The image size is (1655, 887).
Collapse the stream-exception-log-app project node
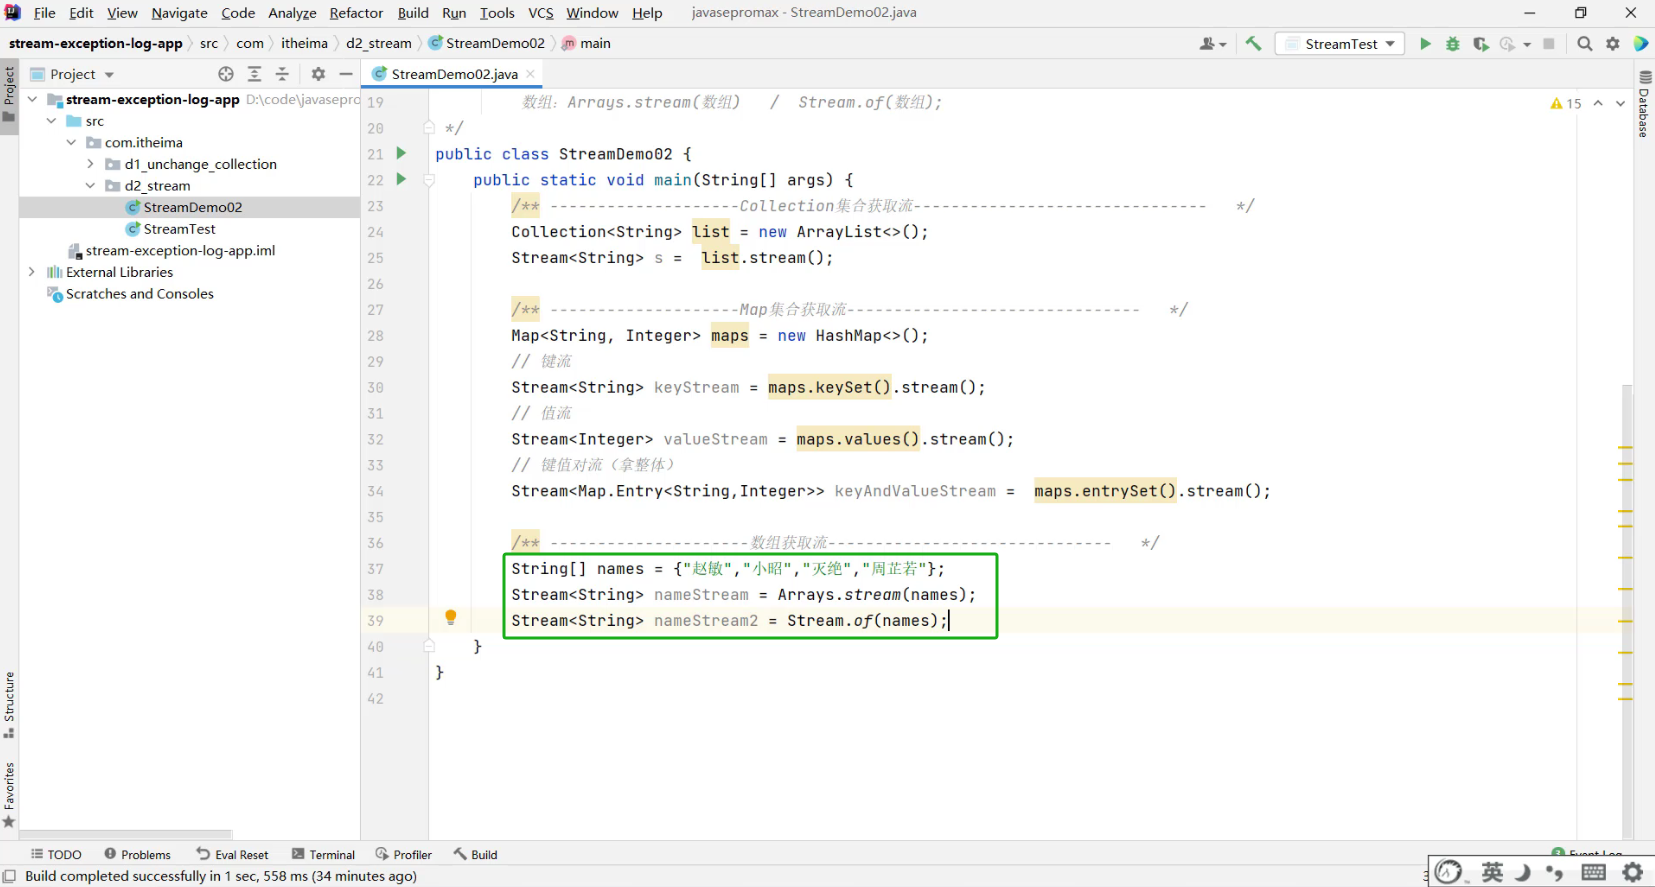point(33,99)
